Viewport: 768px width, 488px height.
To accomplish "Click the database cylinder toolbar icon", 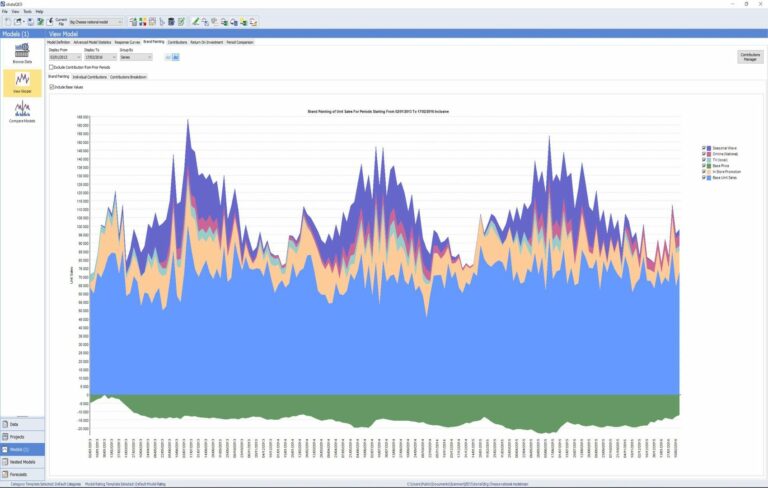I will point(171,22).
